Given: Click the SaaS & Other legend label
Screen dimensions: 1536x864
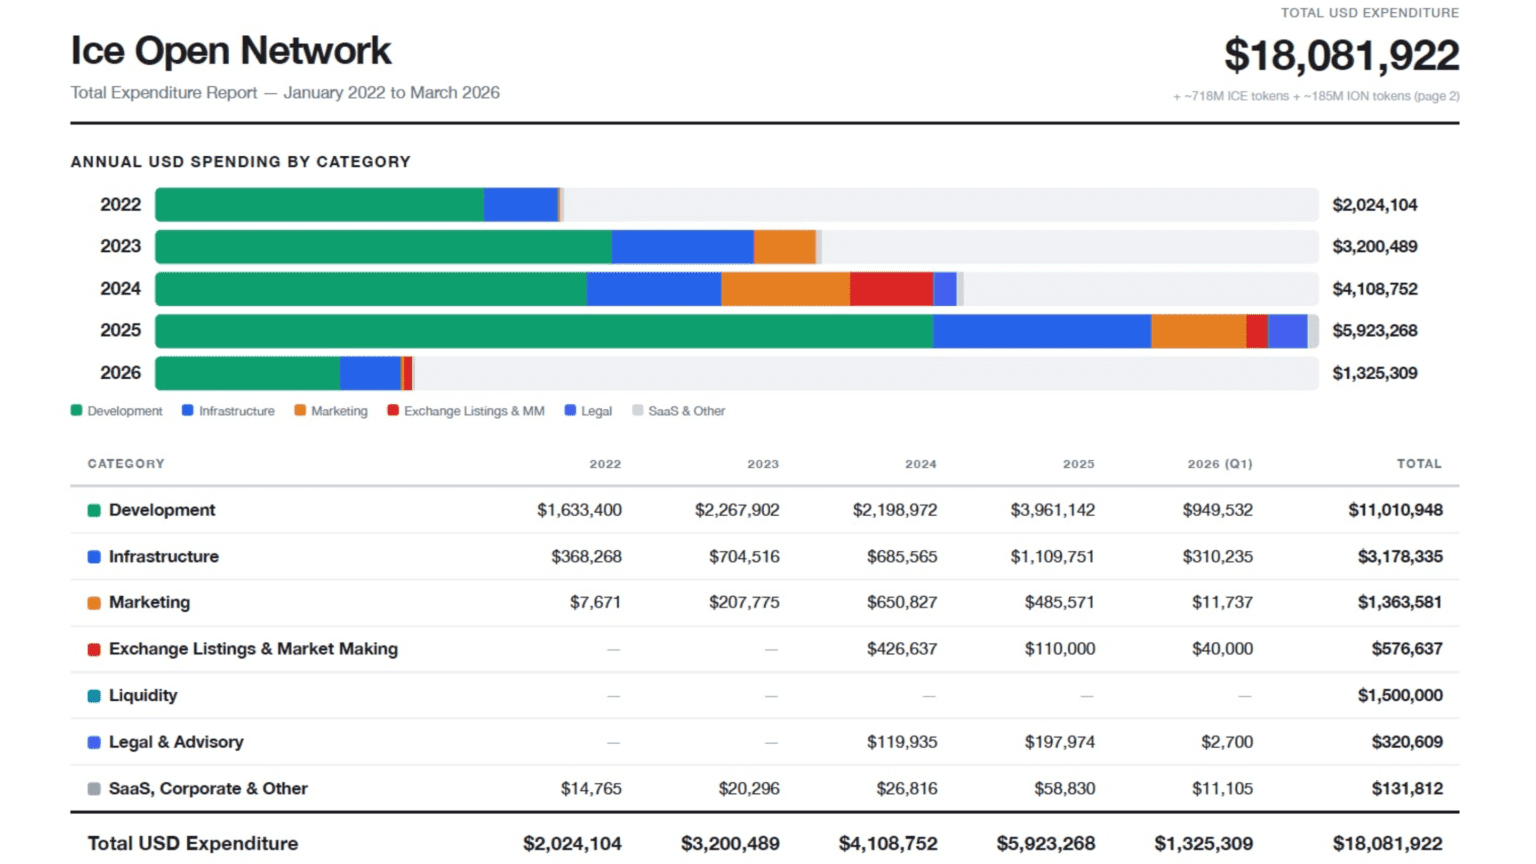Looking at the screenshot, I should click(686, 411).
